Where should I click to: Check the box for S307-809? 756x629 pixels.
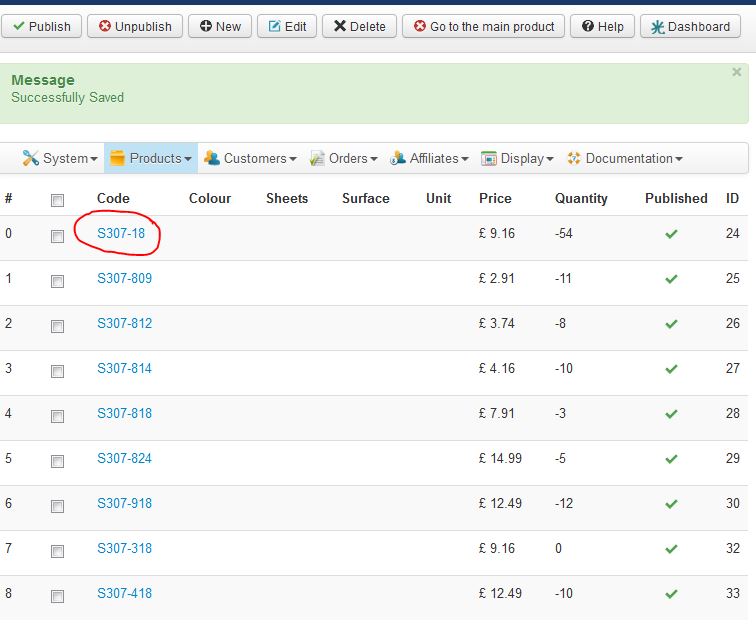57,281
